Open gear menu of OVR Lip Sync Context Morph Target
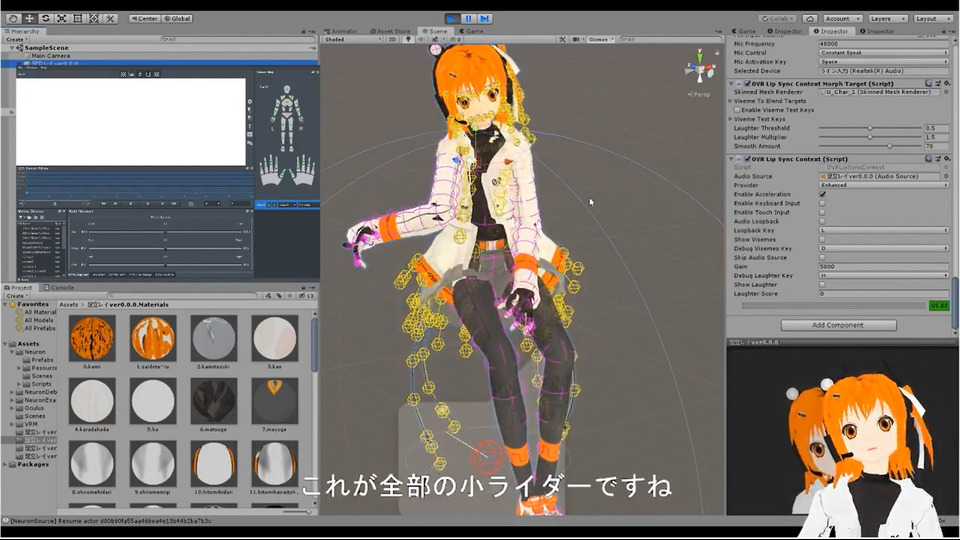 pyautogui.click(x=947, y=83)
